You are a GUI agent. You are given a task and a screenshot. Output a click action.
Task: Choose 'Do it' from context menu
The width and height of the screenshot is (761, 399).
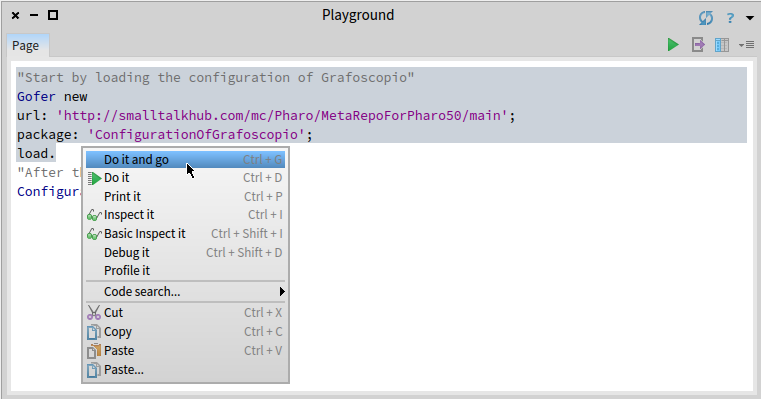pos(185,178)
